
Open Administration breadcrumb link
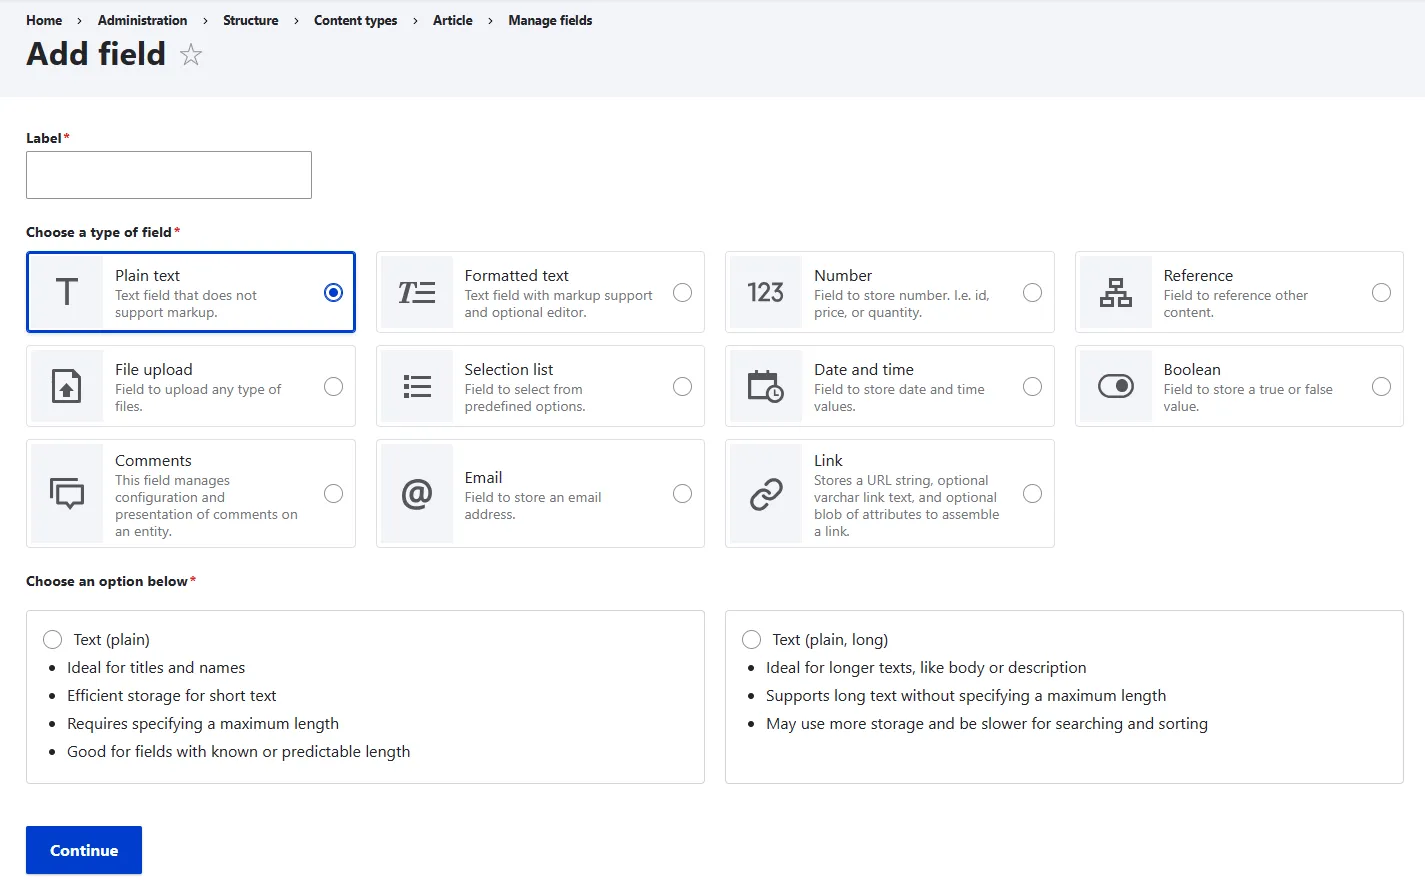(x=142, y=20)
